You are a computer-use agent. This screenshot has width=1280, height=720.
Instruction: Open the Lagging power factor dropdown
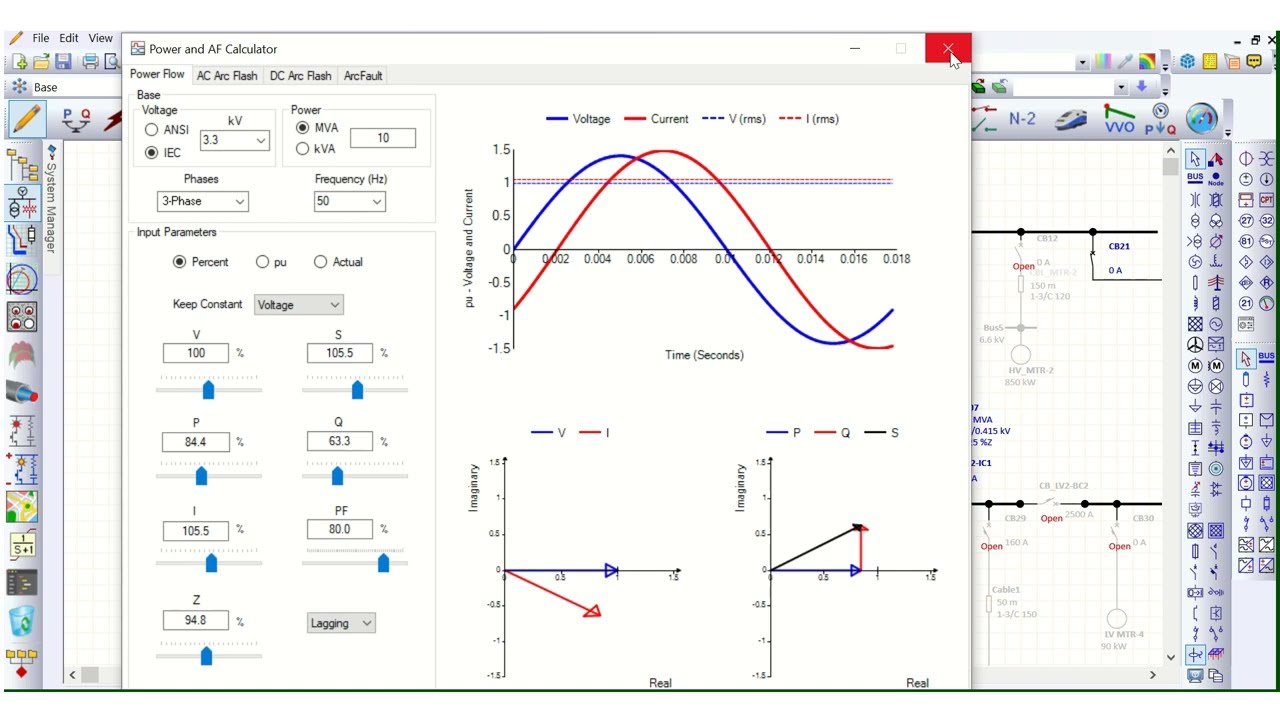pyautogui.click(x=341, y=623)
